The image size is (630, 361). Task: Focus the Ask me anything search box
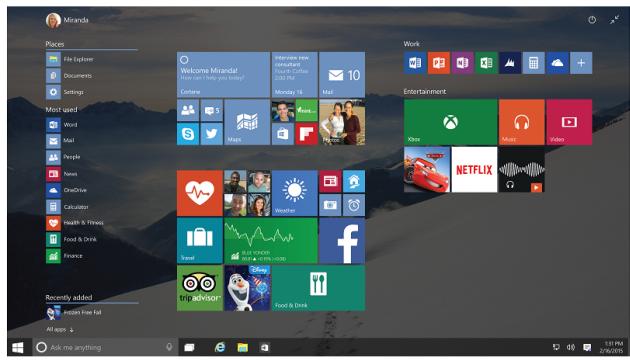[104, 347]
